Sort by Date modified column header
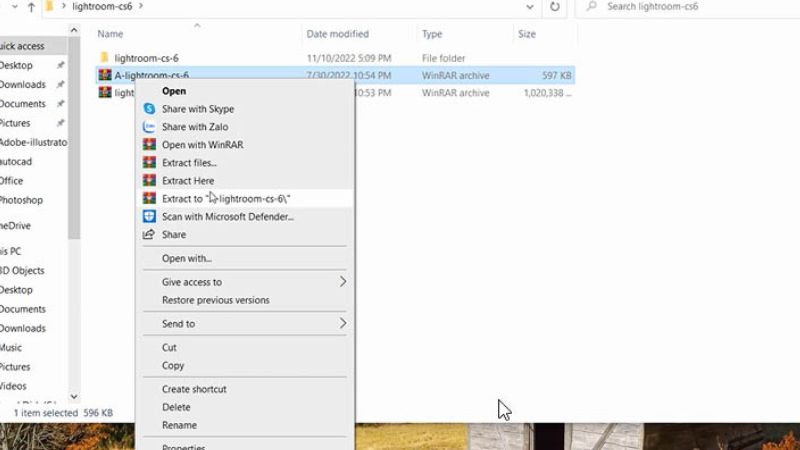This screenshot has height=450, width=800. 337,34
